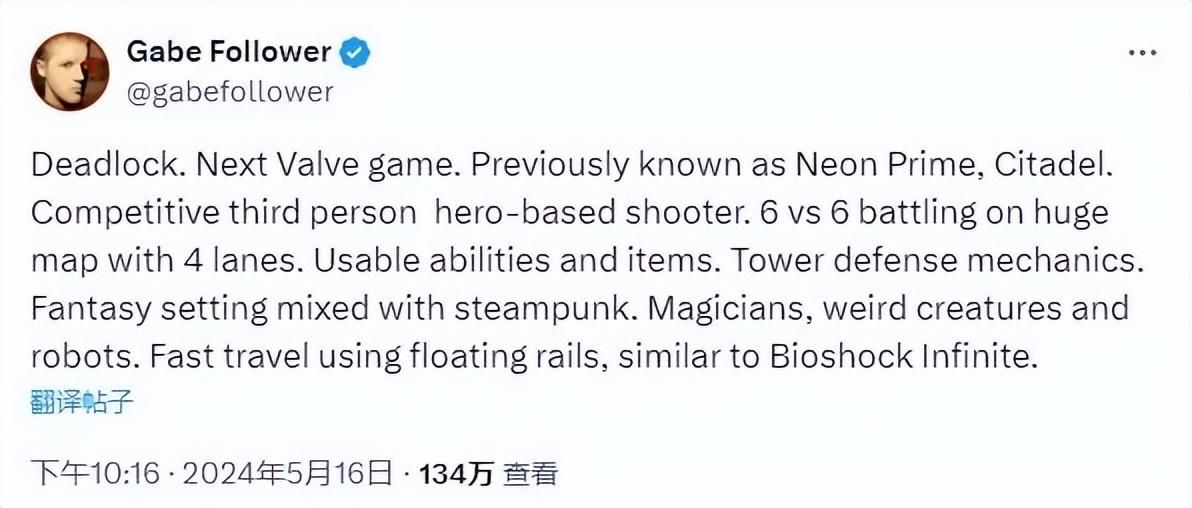Click the 2024年5月16日 post date
The height and width of the screenshot is (508, 1192).
click(286, 475)
